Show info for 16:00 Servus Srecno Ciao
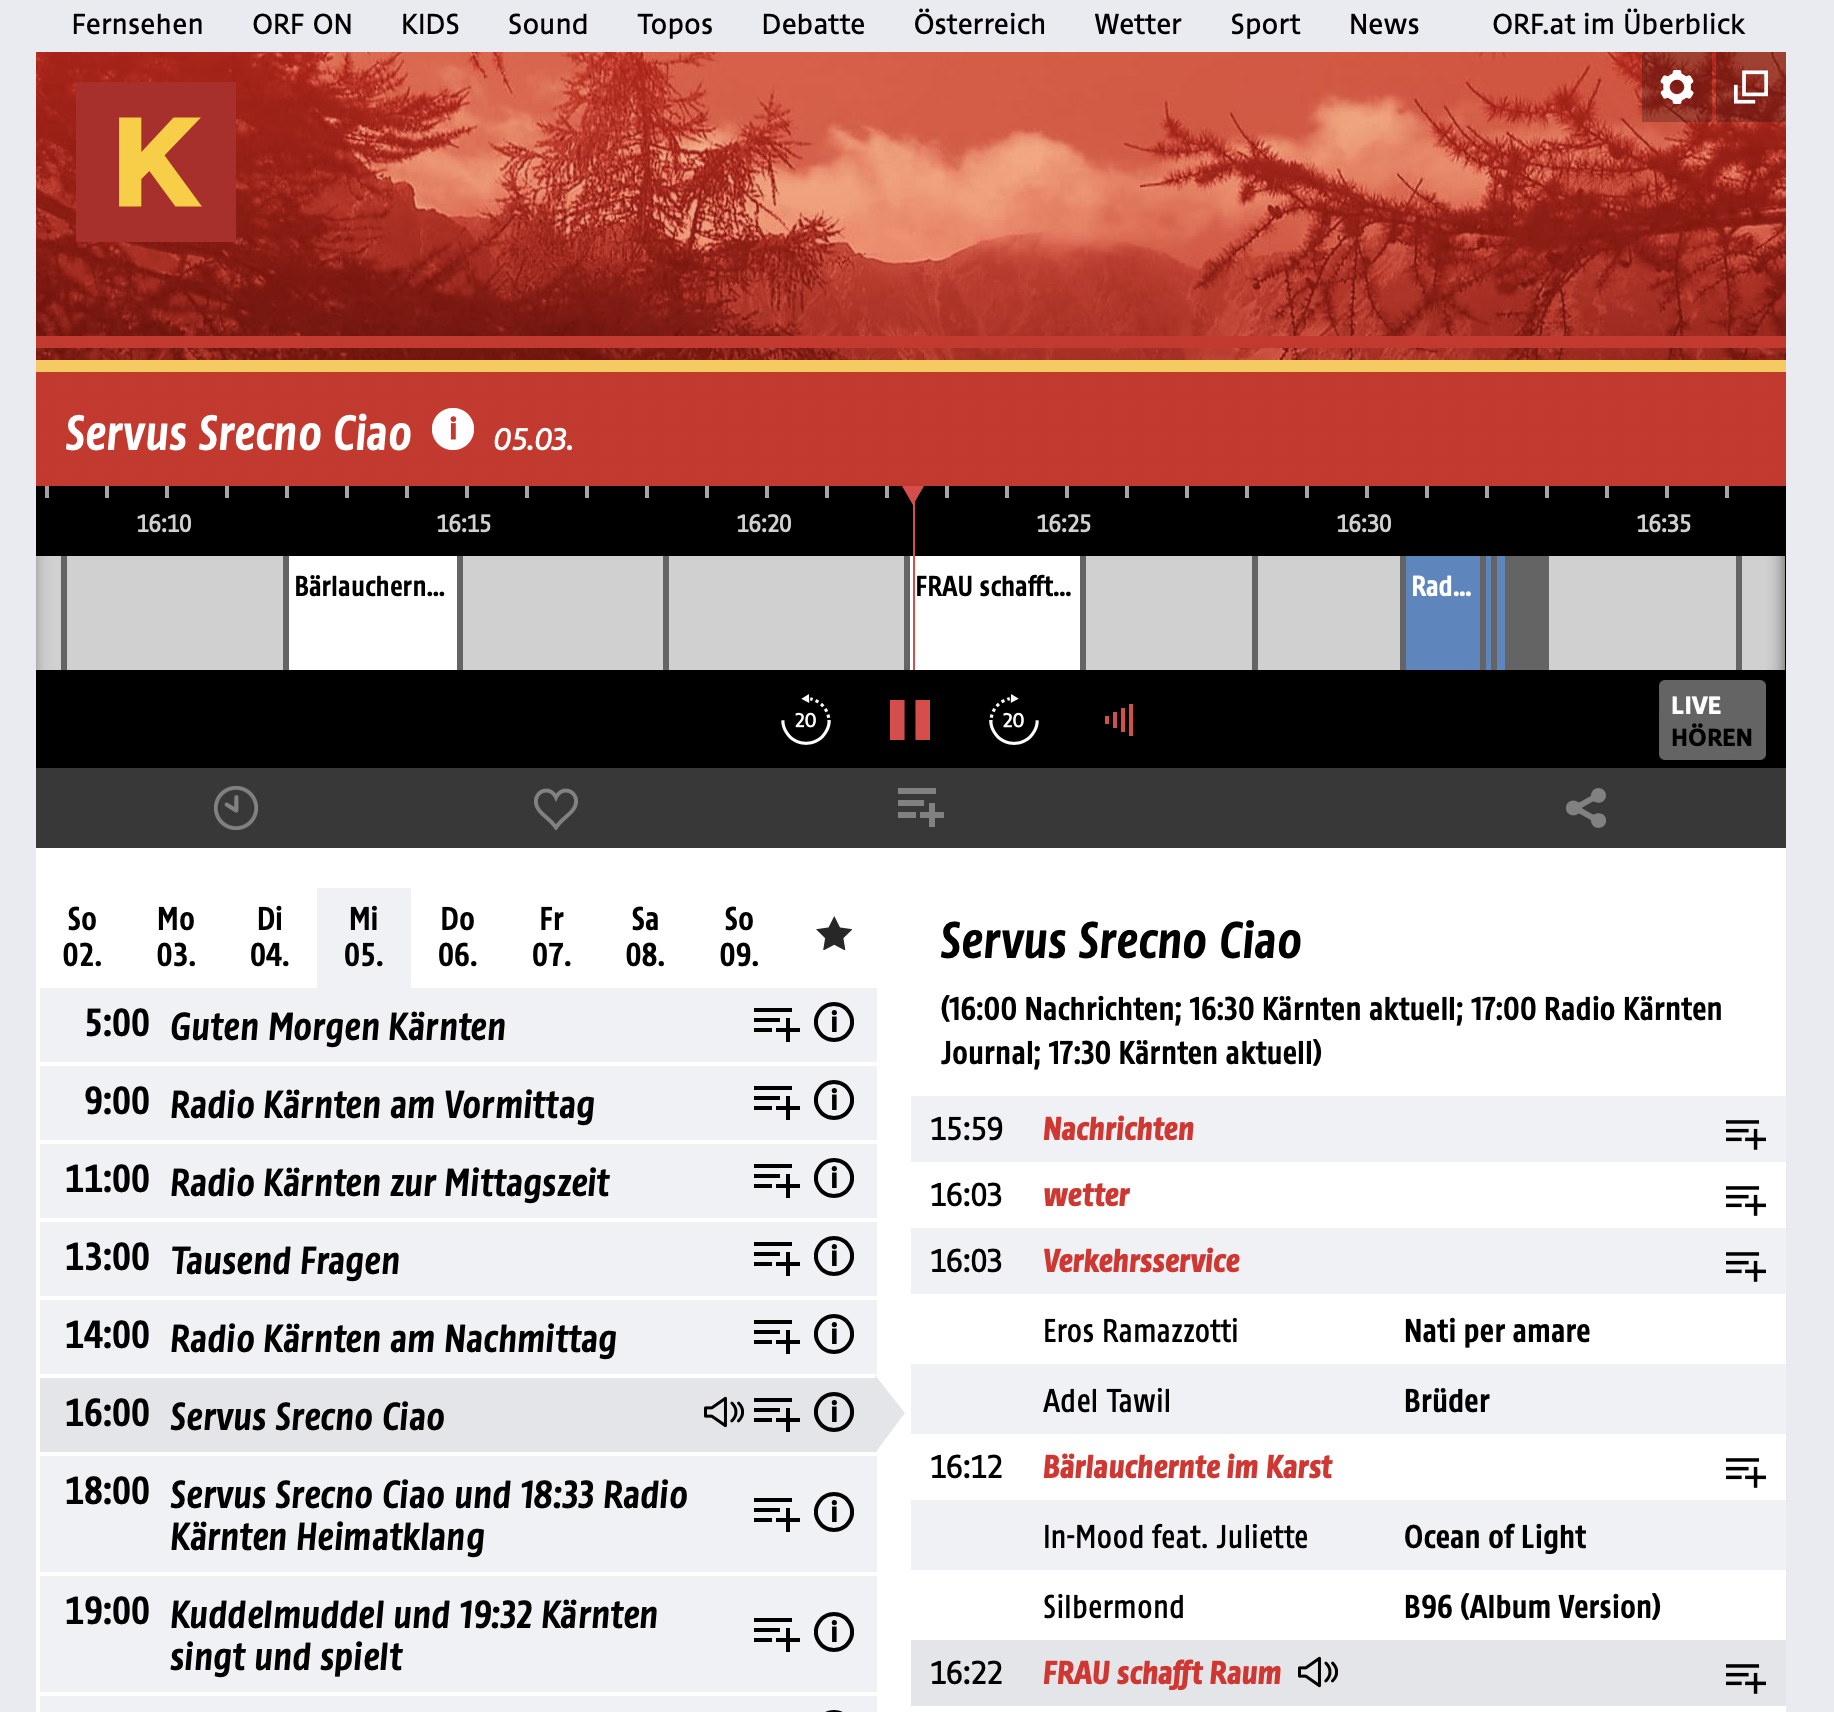1834x1712 pixels. point(834,1412)
